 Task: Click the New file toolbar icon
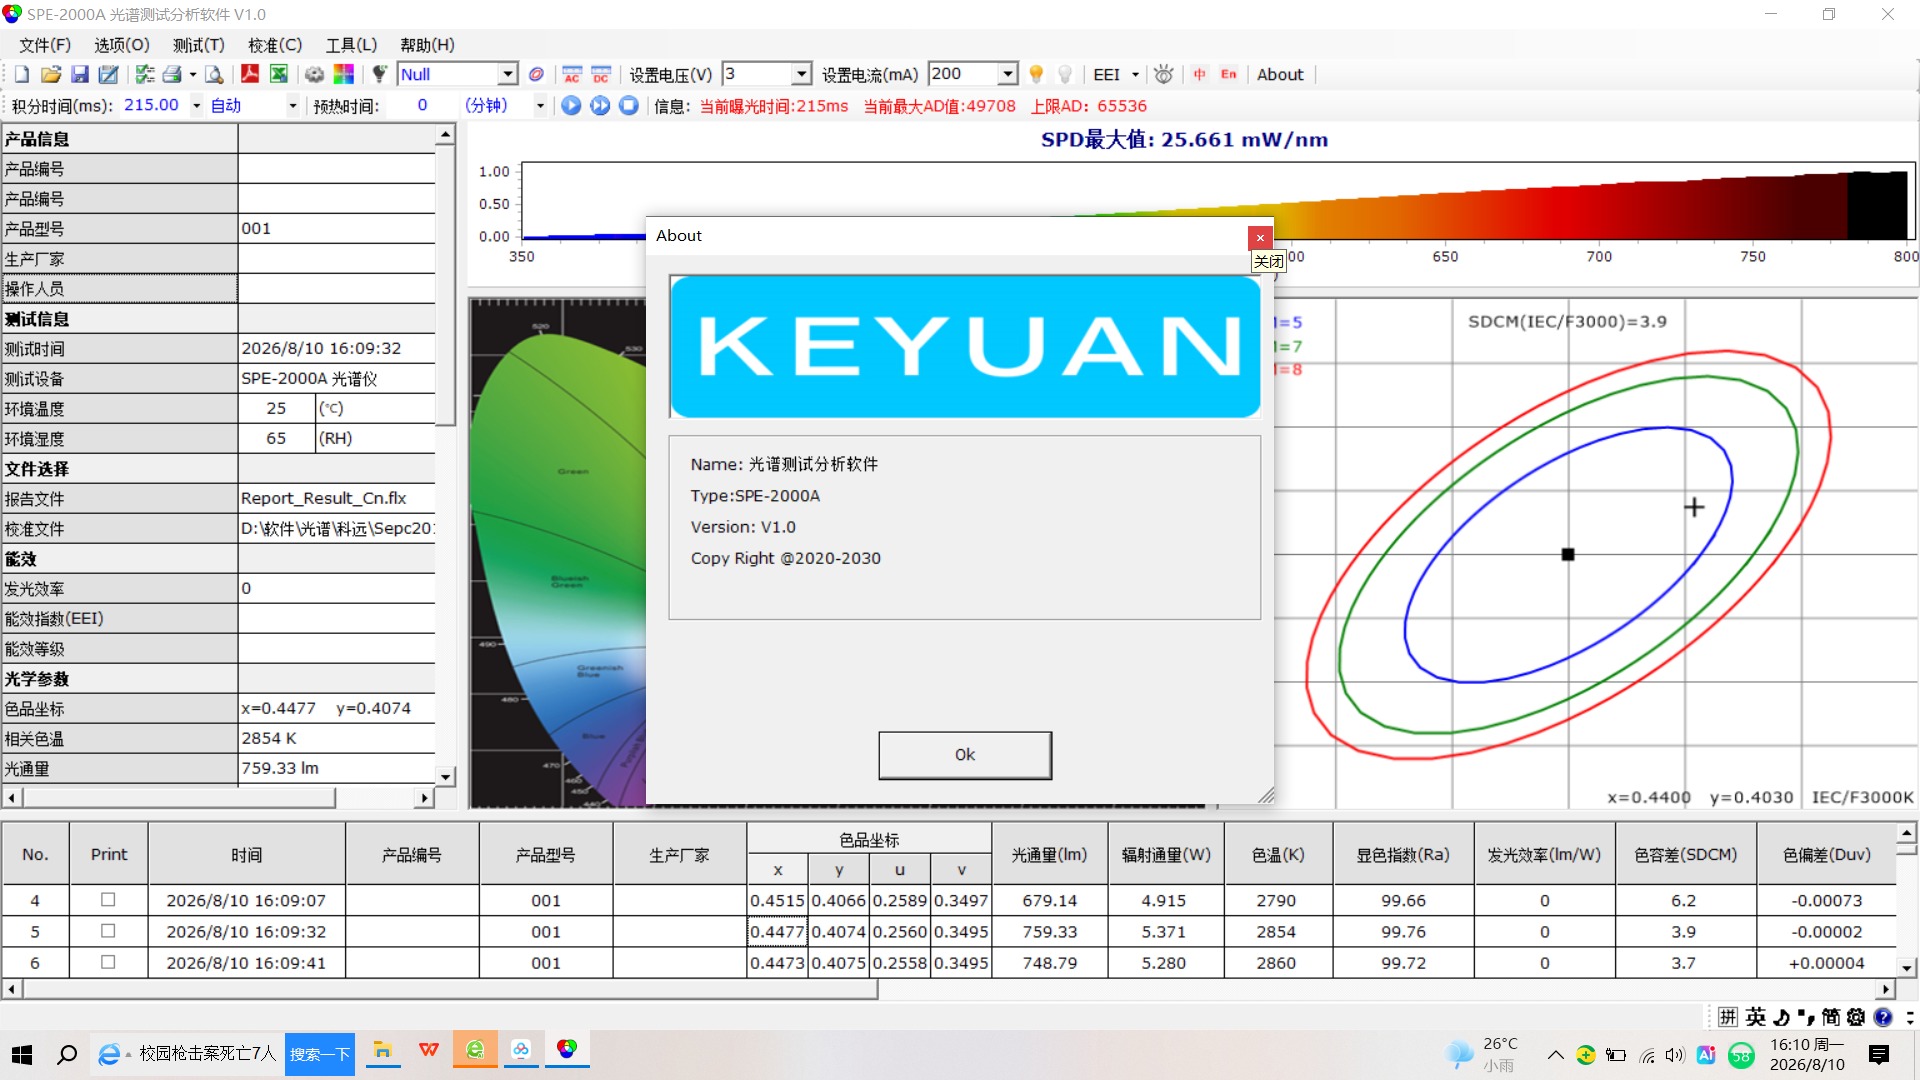[22, 75]
